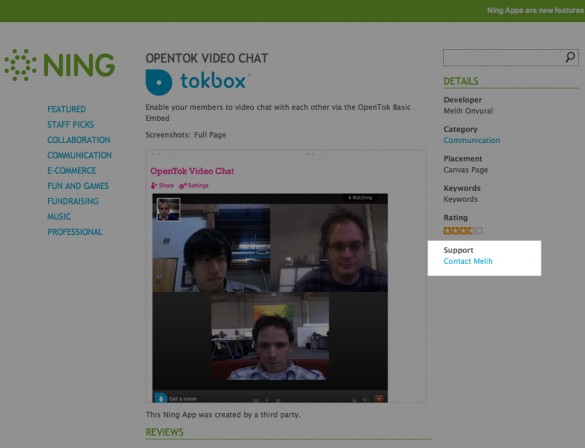The image size is (585, 448).
Task: Click into the search input field
Action: click(x=503, y=57)
